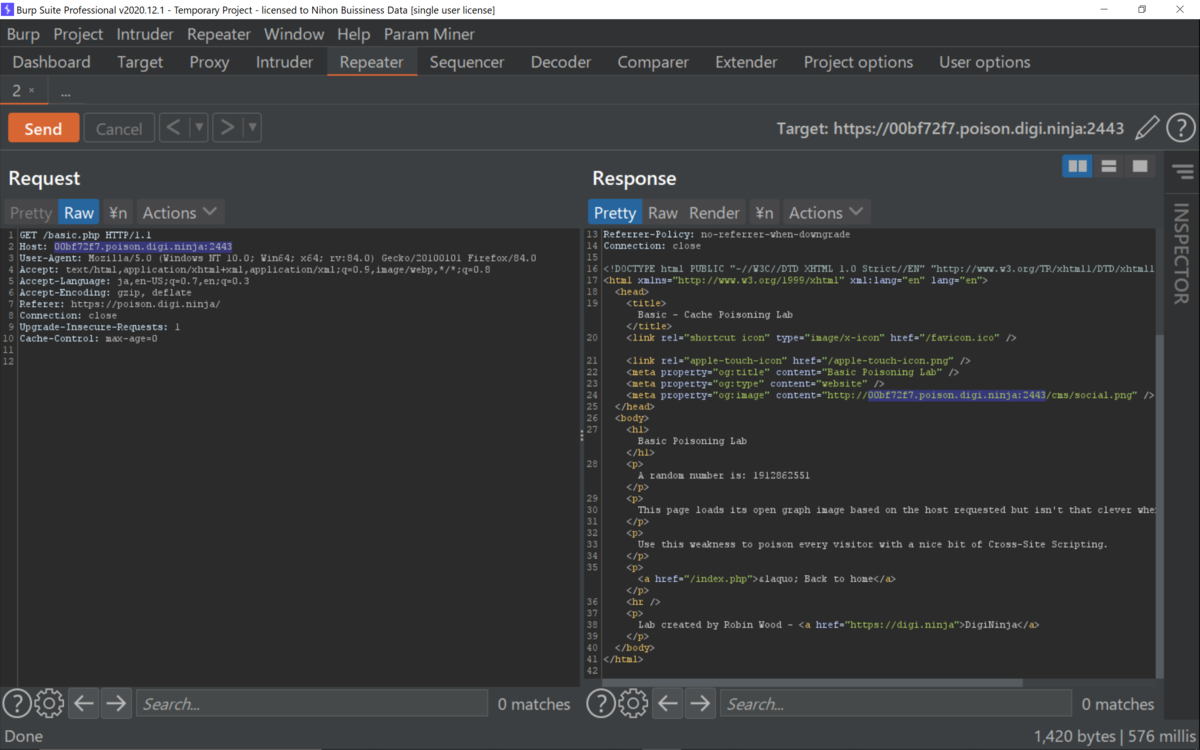The width and height of the screenshot is (1200, 750).
Task: Open Repeater help question mark icon
Action: [x=1181, y=128]
